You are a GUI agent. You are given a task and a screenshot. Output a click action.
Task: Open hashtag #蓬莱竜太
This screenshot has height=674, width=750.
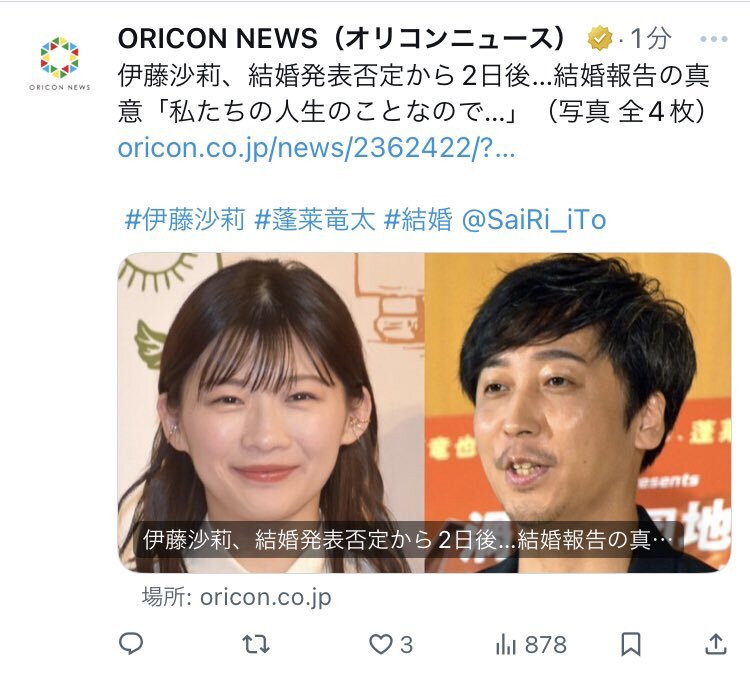point(314,220)
